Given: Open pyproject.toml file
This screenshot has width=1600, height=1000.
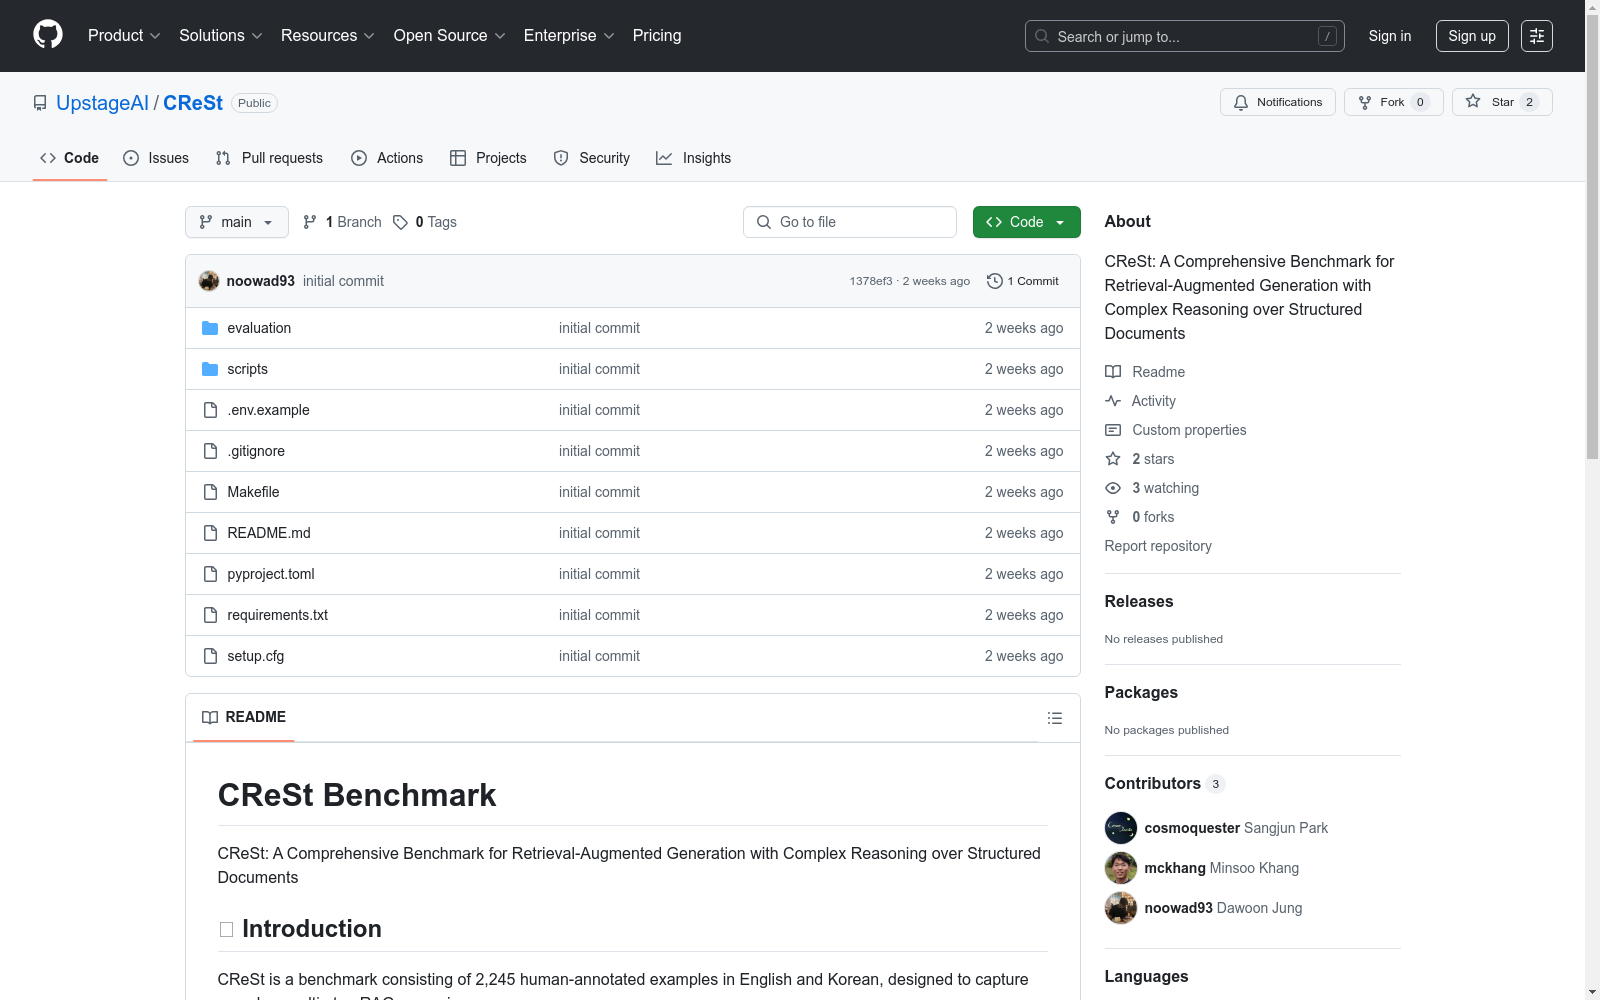Looking at the screenshot, I should tap(271, 574).
